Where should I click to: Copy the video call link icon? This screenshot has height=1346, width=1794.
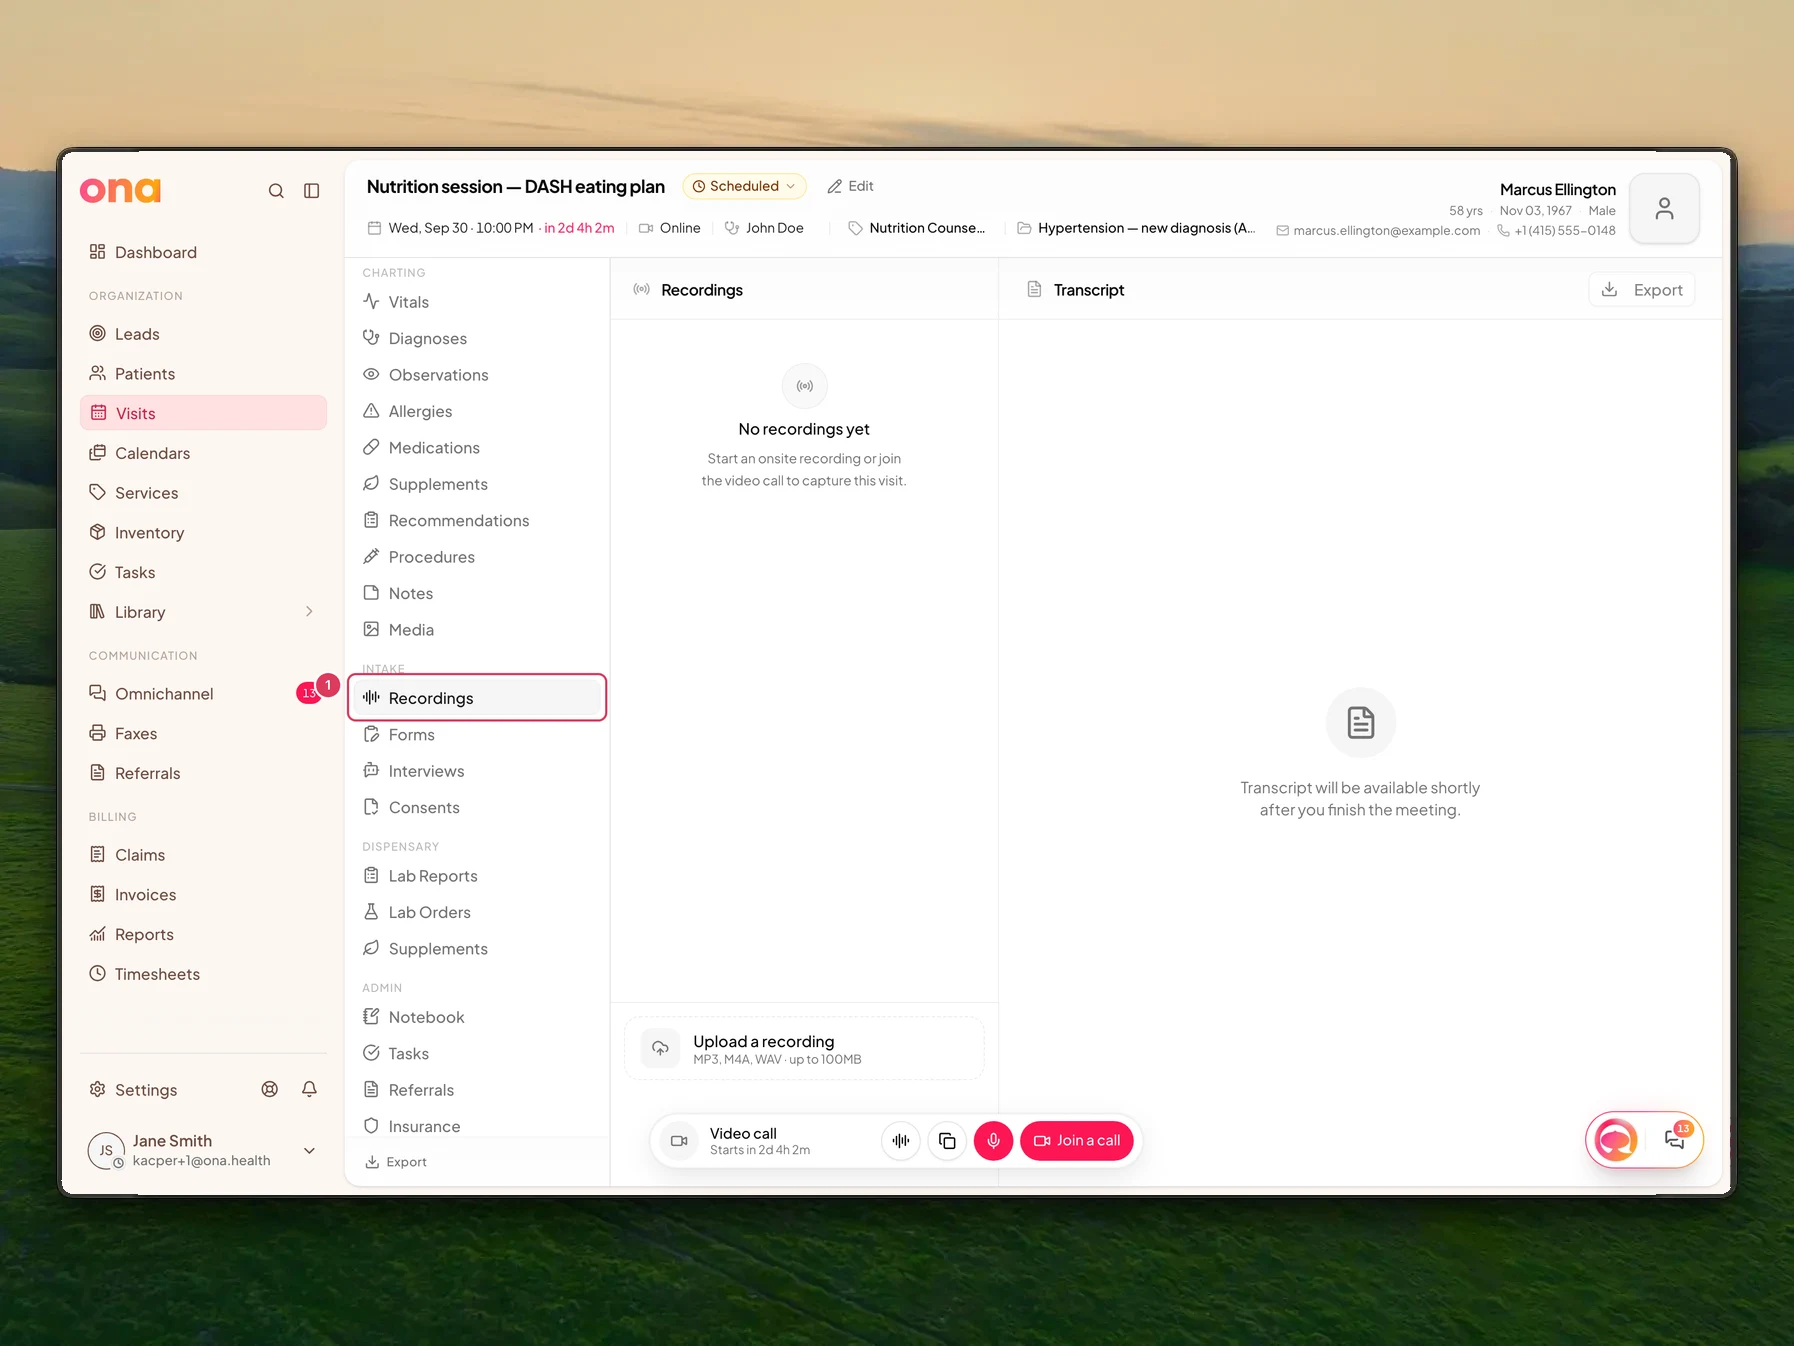click(947, 1141)
